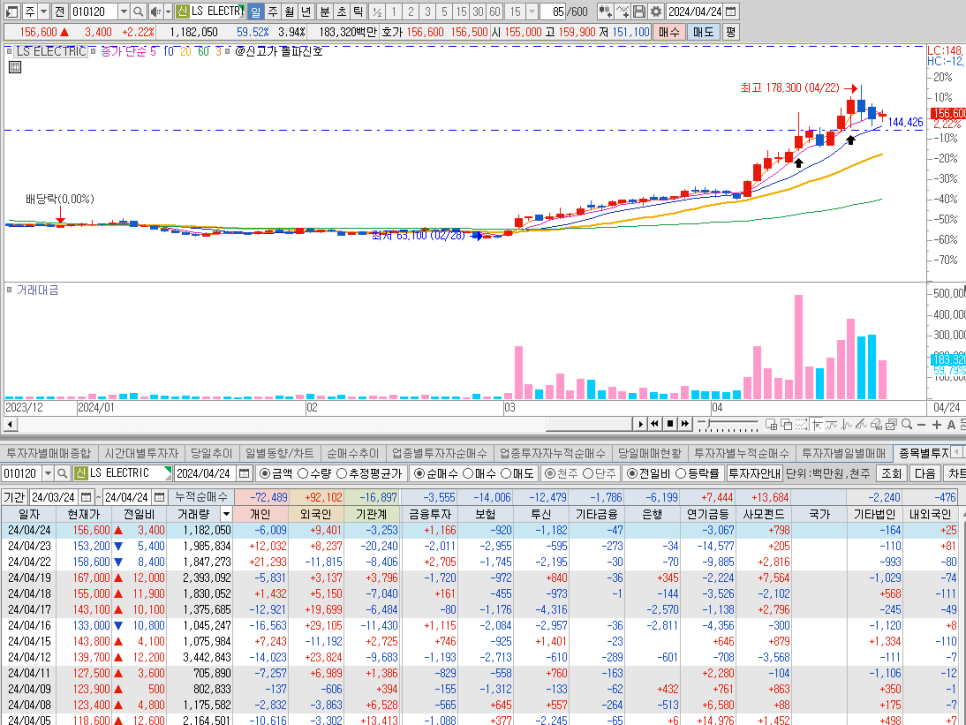Click the top-left window layout icon
This screenshot has height=725, width=966.
(x=12, y=12)
